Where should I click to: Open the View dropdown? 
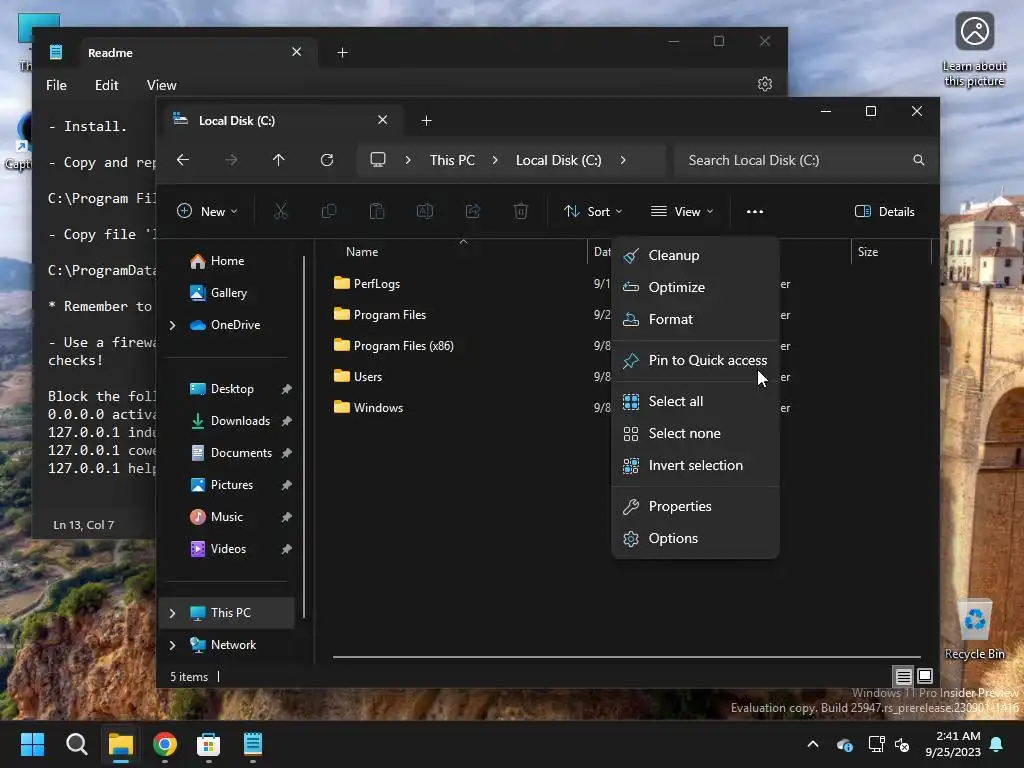pyautogui.click(x=682, y=212)
